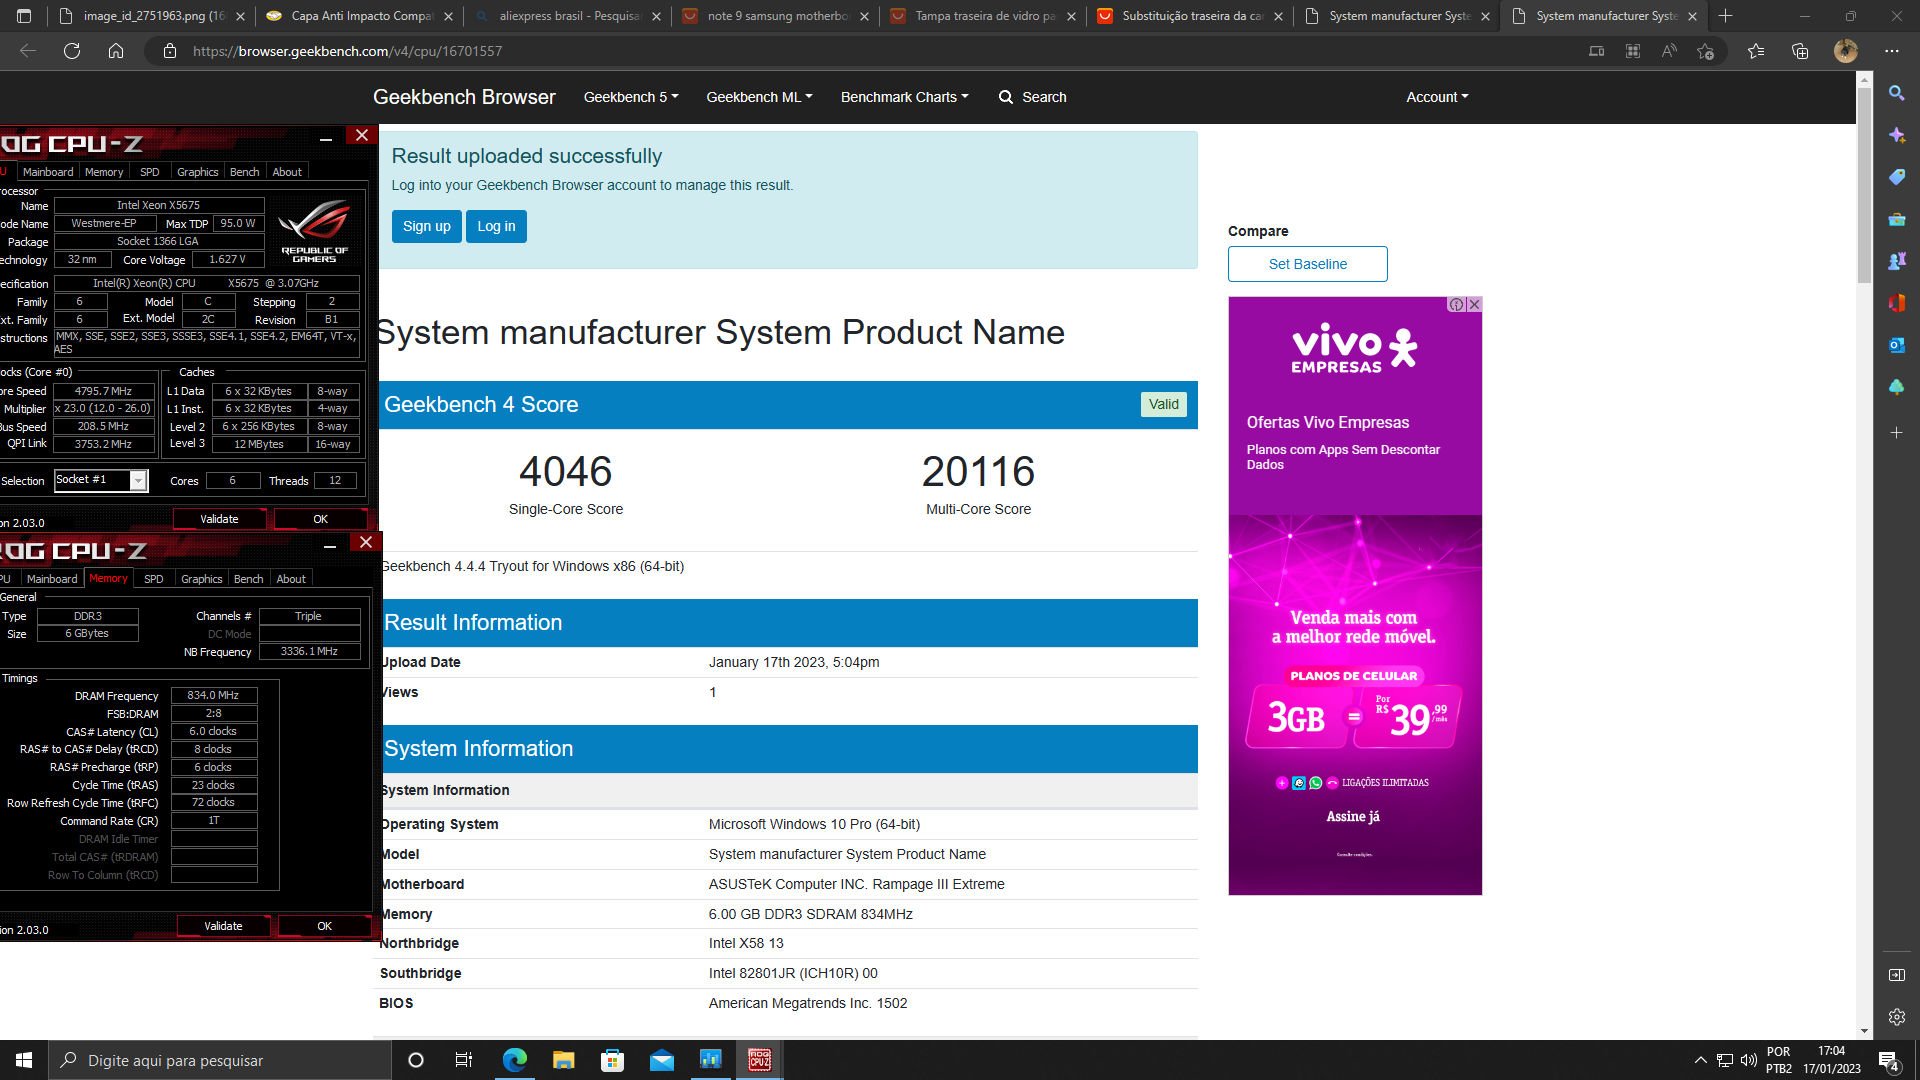Open Mail app from the taskbar
Viewport: 1920px width, 1080px height.
[x=661, y=1060]
